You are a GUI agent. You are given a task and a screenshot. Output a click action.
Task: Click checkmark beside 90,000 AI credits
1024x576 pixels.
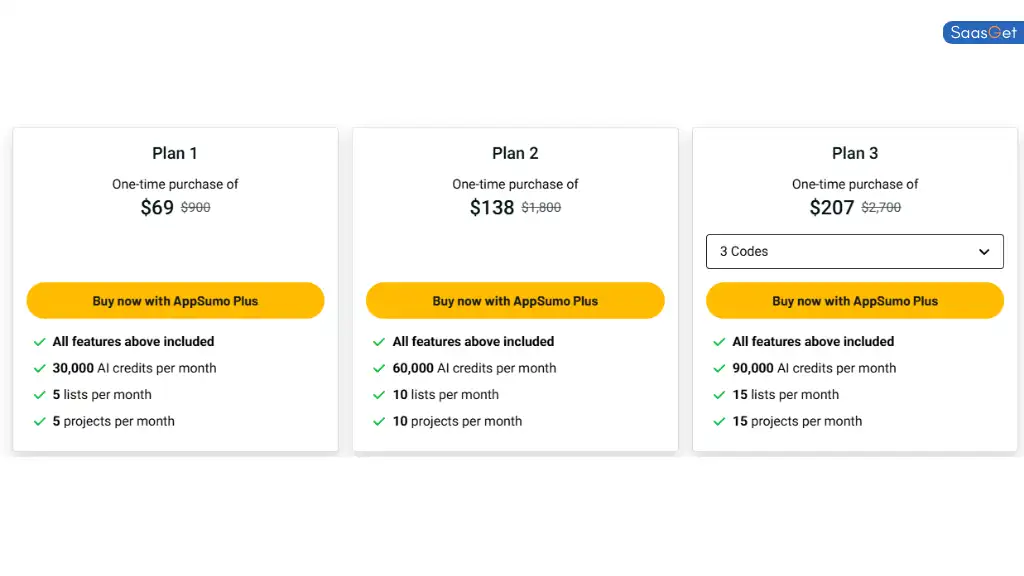pos(719,368)
